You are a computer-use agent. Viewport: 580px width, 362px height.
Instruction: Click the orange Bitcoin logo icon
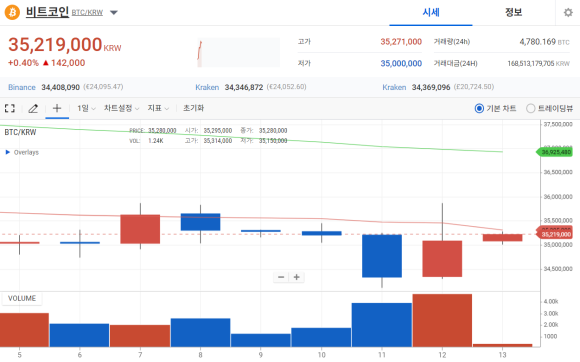(12, 12)
